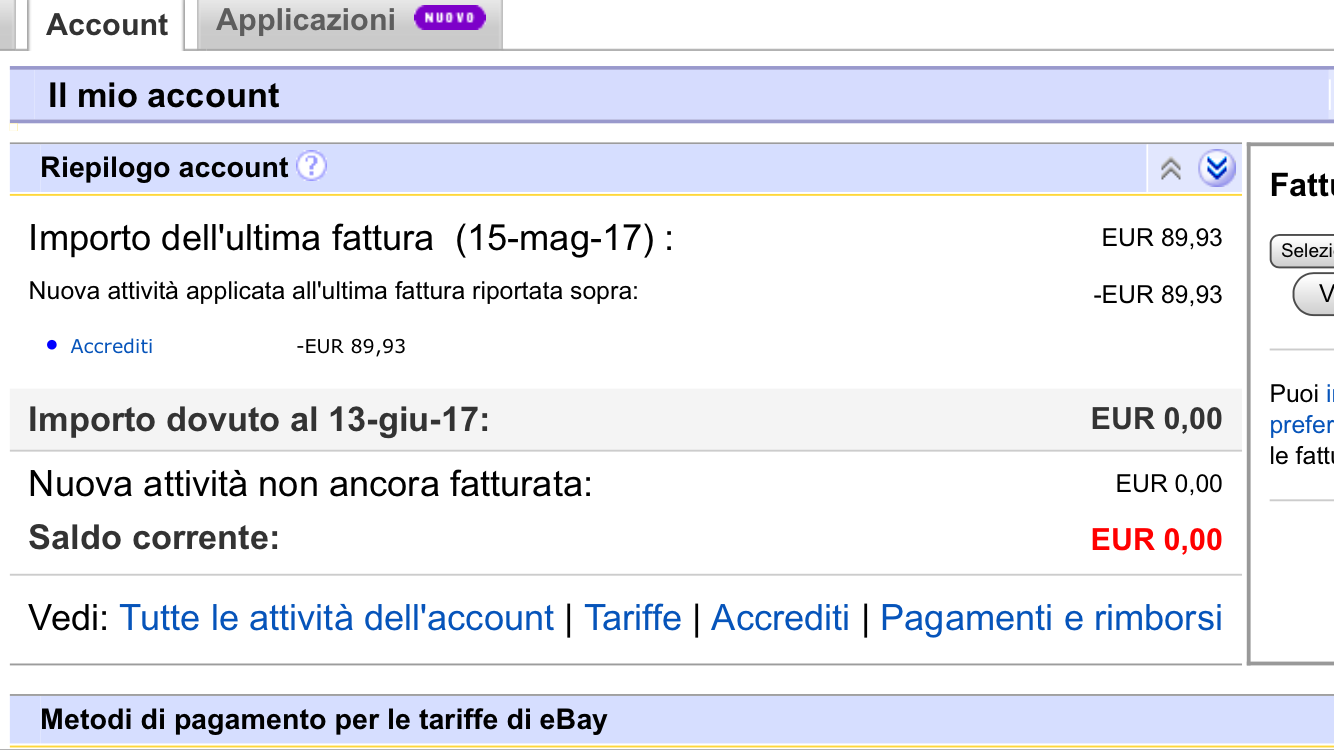
Task: Open Pagamenti e rimborsi link
Action: pyautogui.click(x=1051, y=618)
